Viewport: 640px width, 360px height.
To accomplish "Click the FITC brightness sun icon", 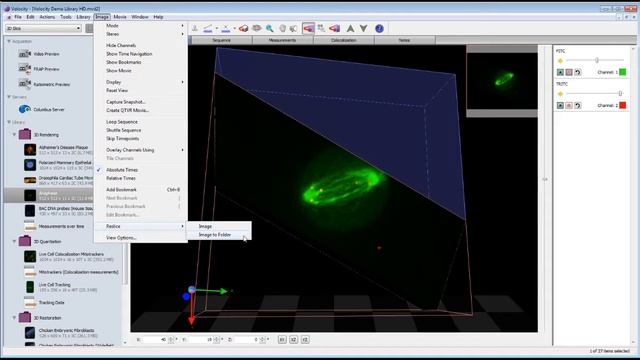I will click(x=560, y=61).
